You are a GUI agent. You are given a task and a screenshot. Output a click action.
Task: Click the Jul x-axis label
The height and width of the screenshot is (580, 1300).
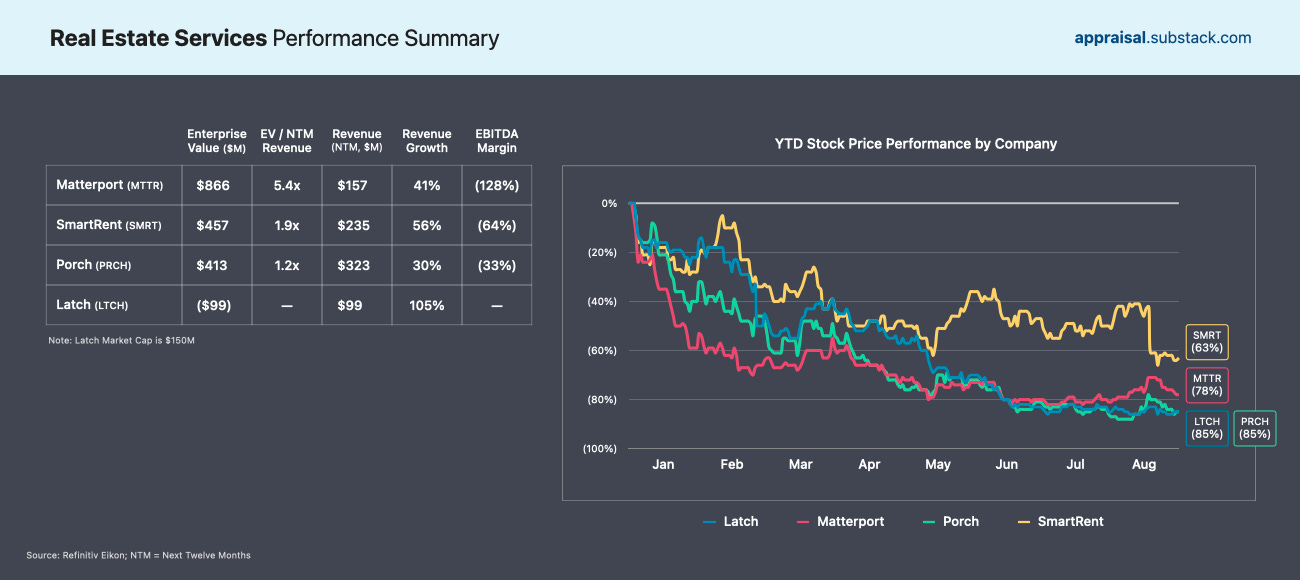point(1076,465)
